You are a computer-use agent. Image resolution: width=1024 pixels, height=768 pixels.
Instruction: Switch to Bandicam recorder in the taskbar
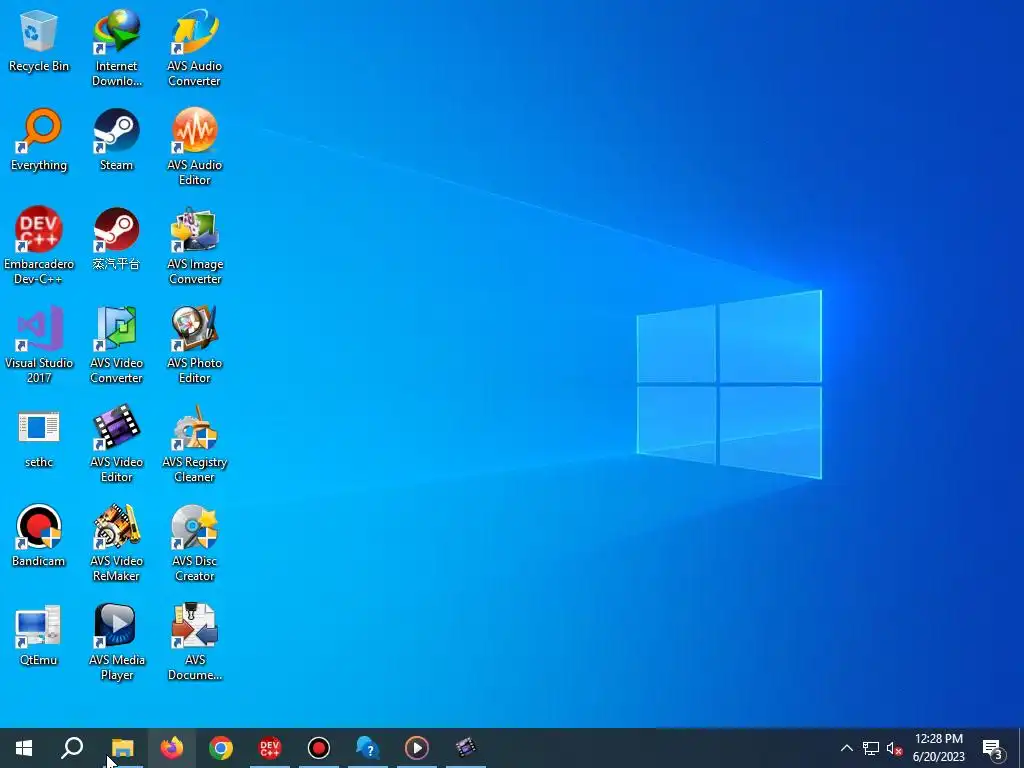(319, 748)
